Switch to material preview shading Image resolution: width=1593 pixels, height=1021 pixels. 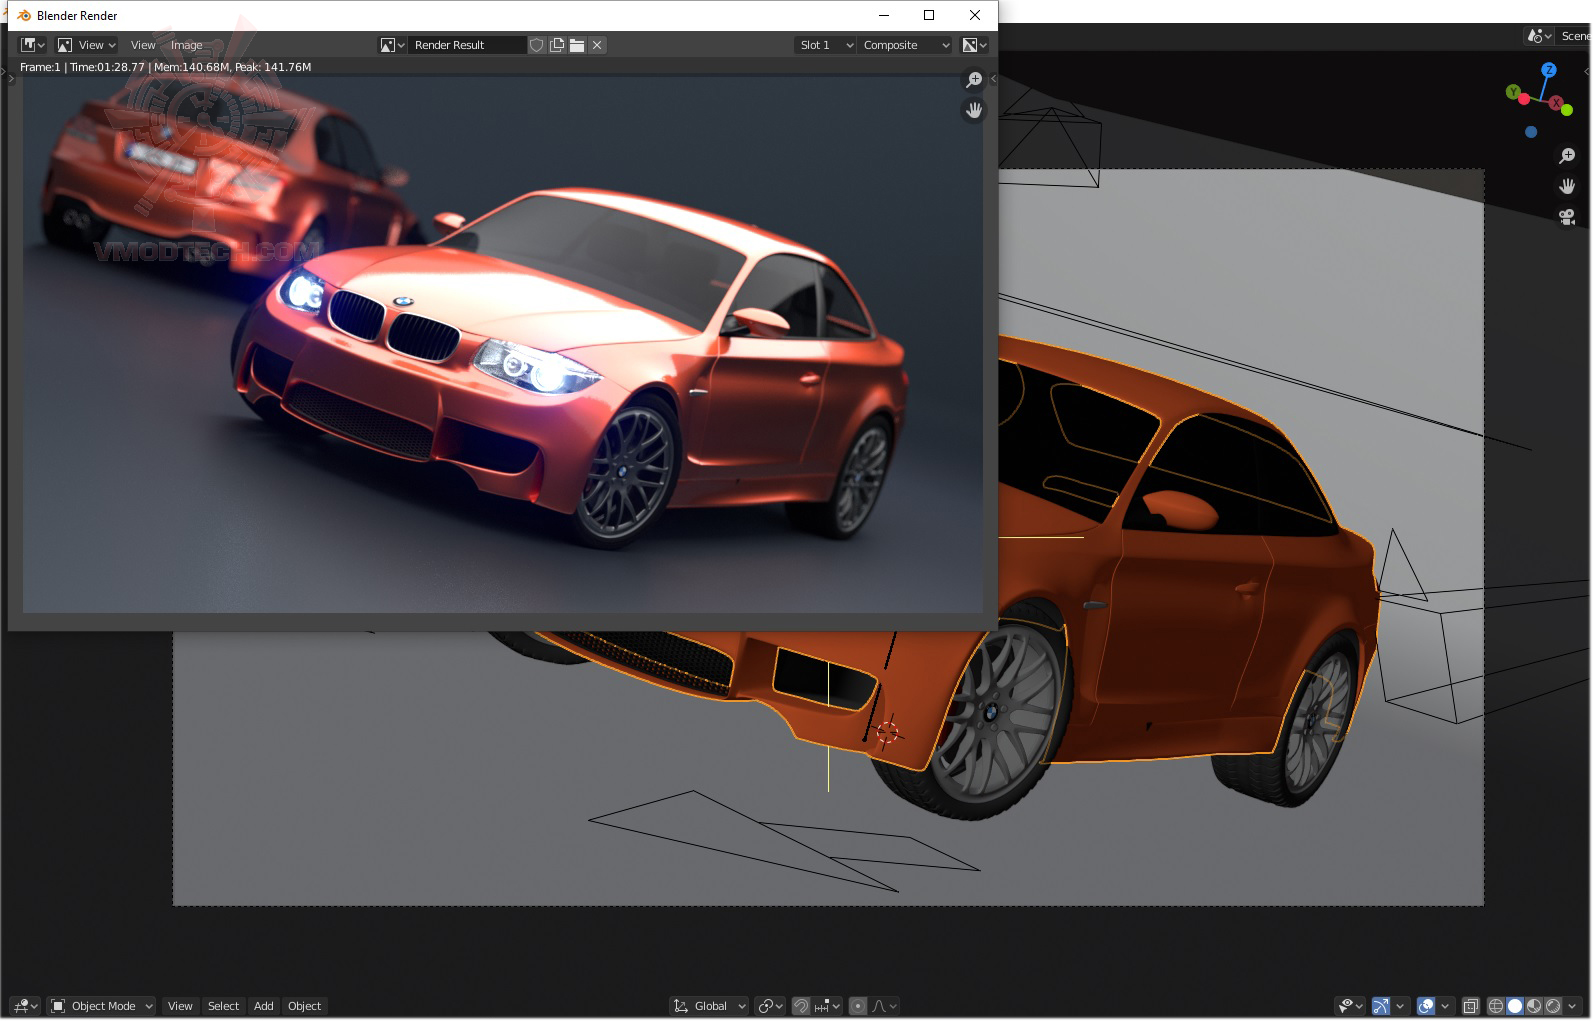pyautogui.click(x=1534, y=1006)
